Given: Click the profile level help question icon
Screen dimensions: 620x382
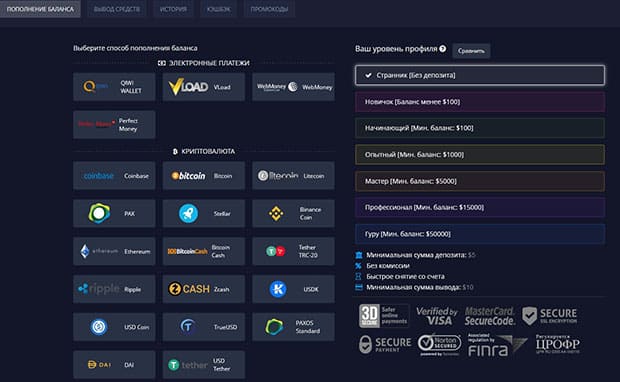Looking at the screenshot, I should pos(442,49).
